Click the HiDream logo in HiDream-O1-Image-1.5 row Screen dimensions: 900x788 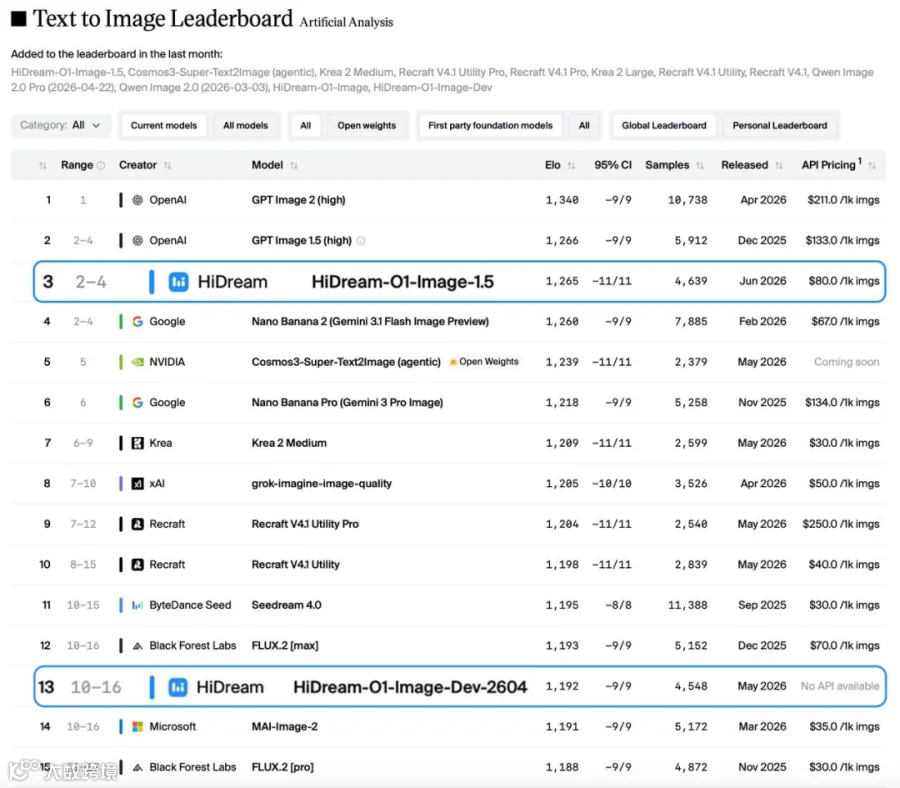click(x=179, y=282)
